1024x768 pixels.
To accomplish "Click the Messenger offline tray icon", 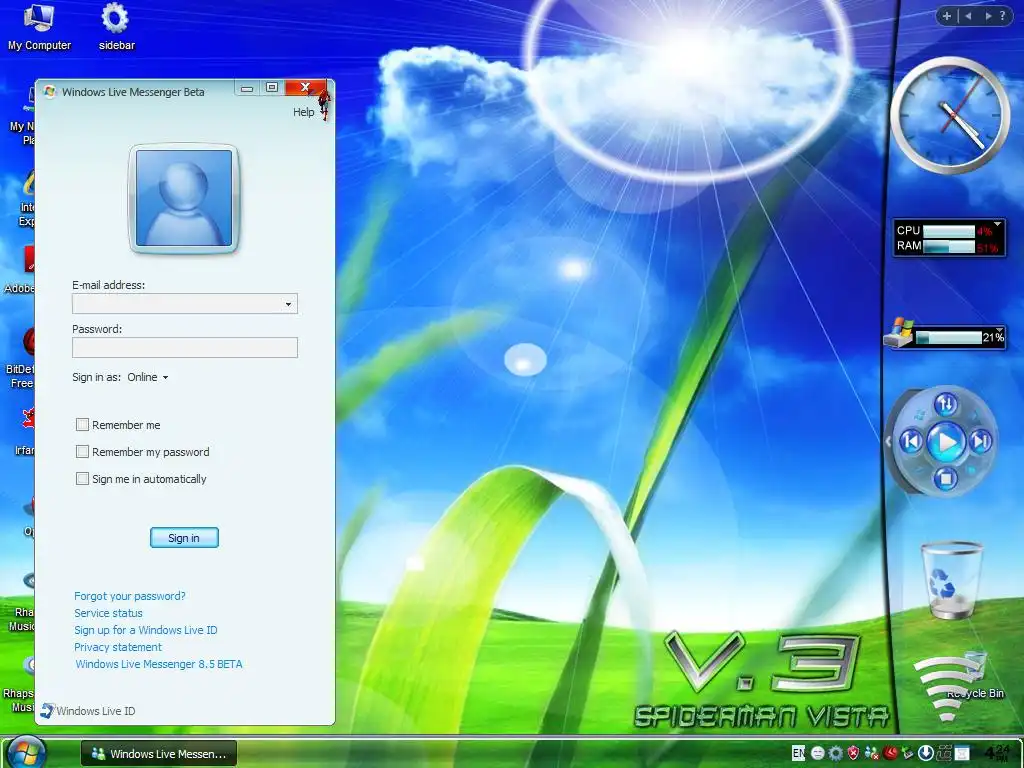I will (x=871, y=753).
